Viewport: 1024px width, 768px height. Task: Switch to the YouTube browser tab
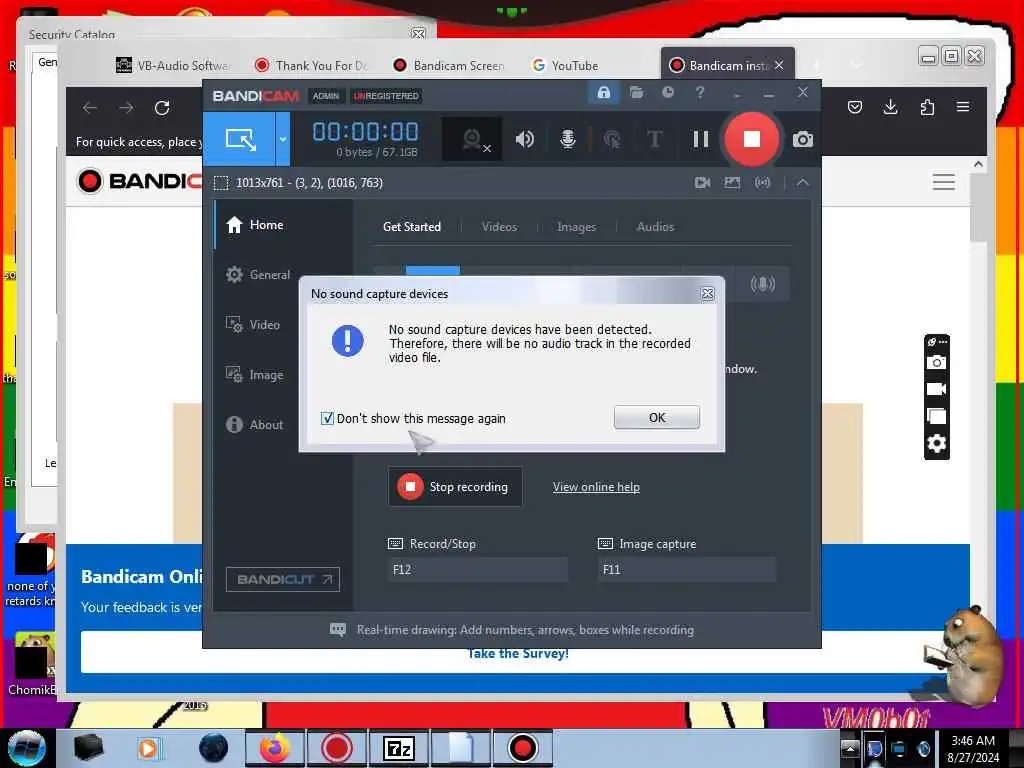566,65
